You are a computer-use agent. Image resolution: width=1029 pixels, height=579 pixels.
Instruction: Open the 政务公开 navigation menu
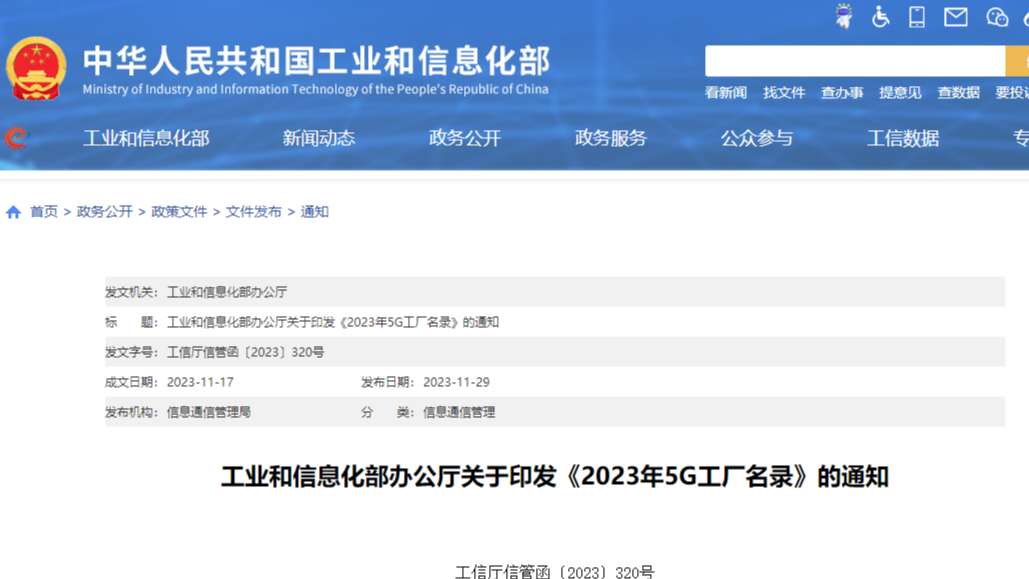click(464, 138)
